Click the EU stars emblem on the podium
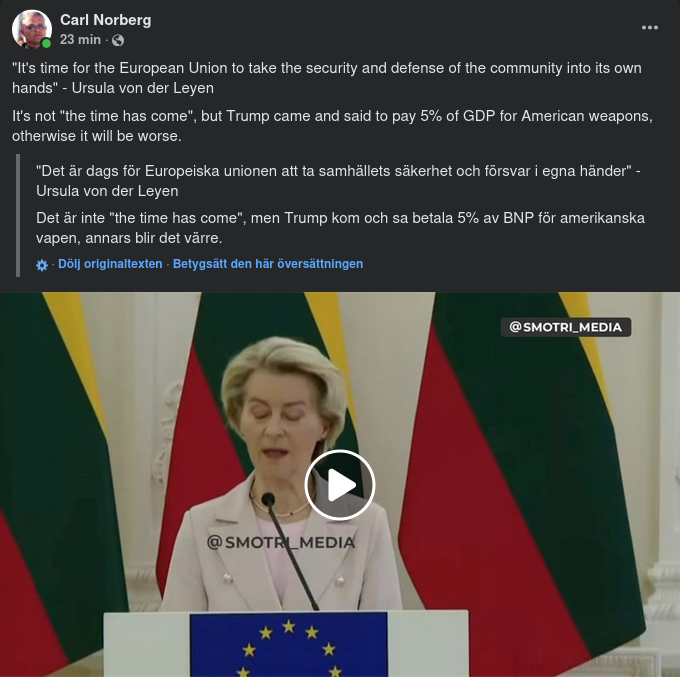 tap(288, 645)
